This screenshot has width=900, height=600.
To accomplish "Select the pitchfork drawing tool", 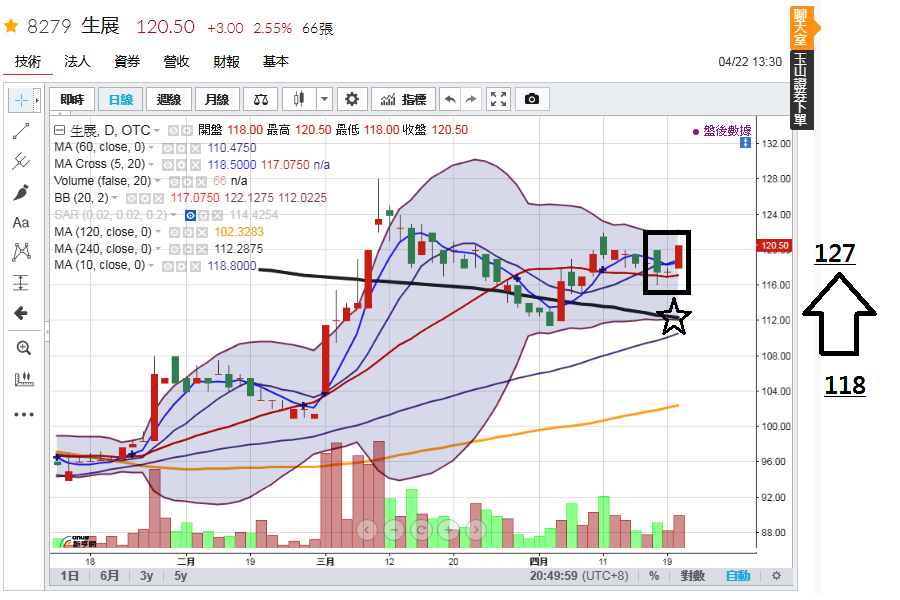I will pos(21,161).
